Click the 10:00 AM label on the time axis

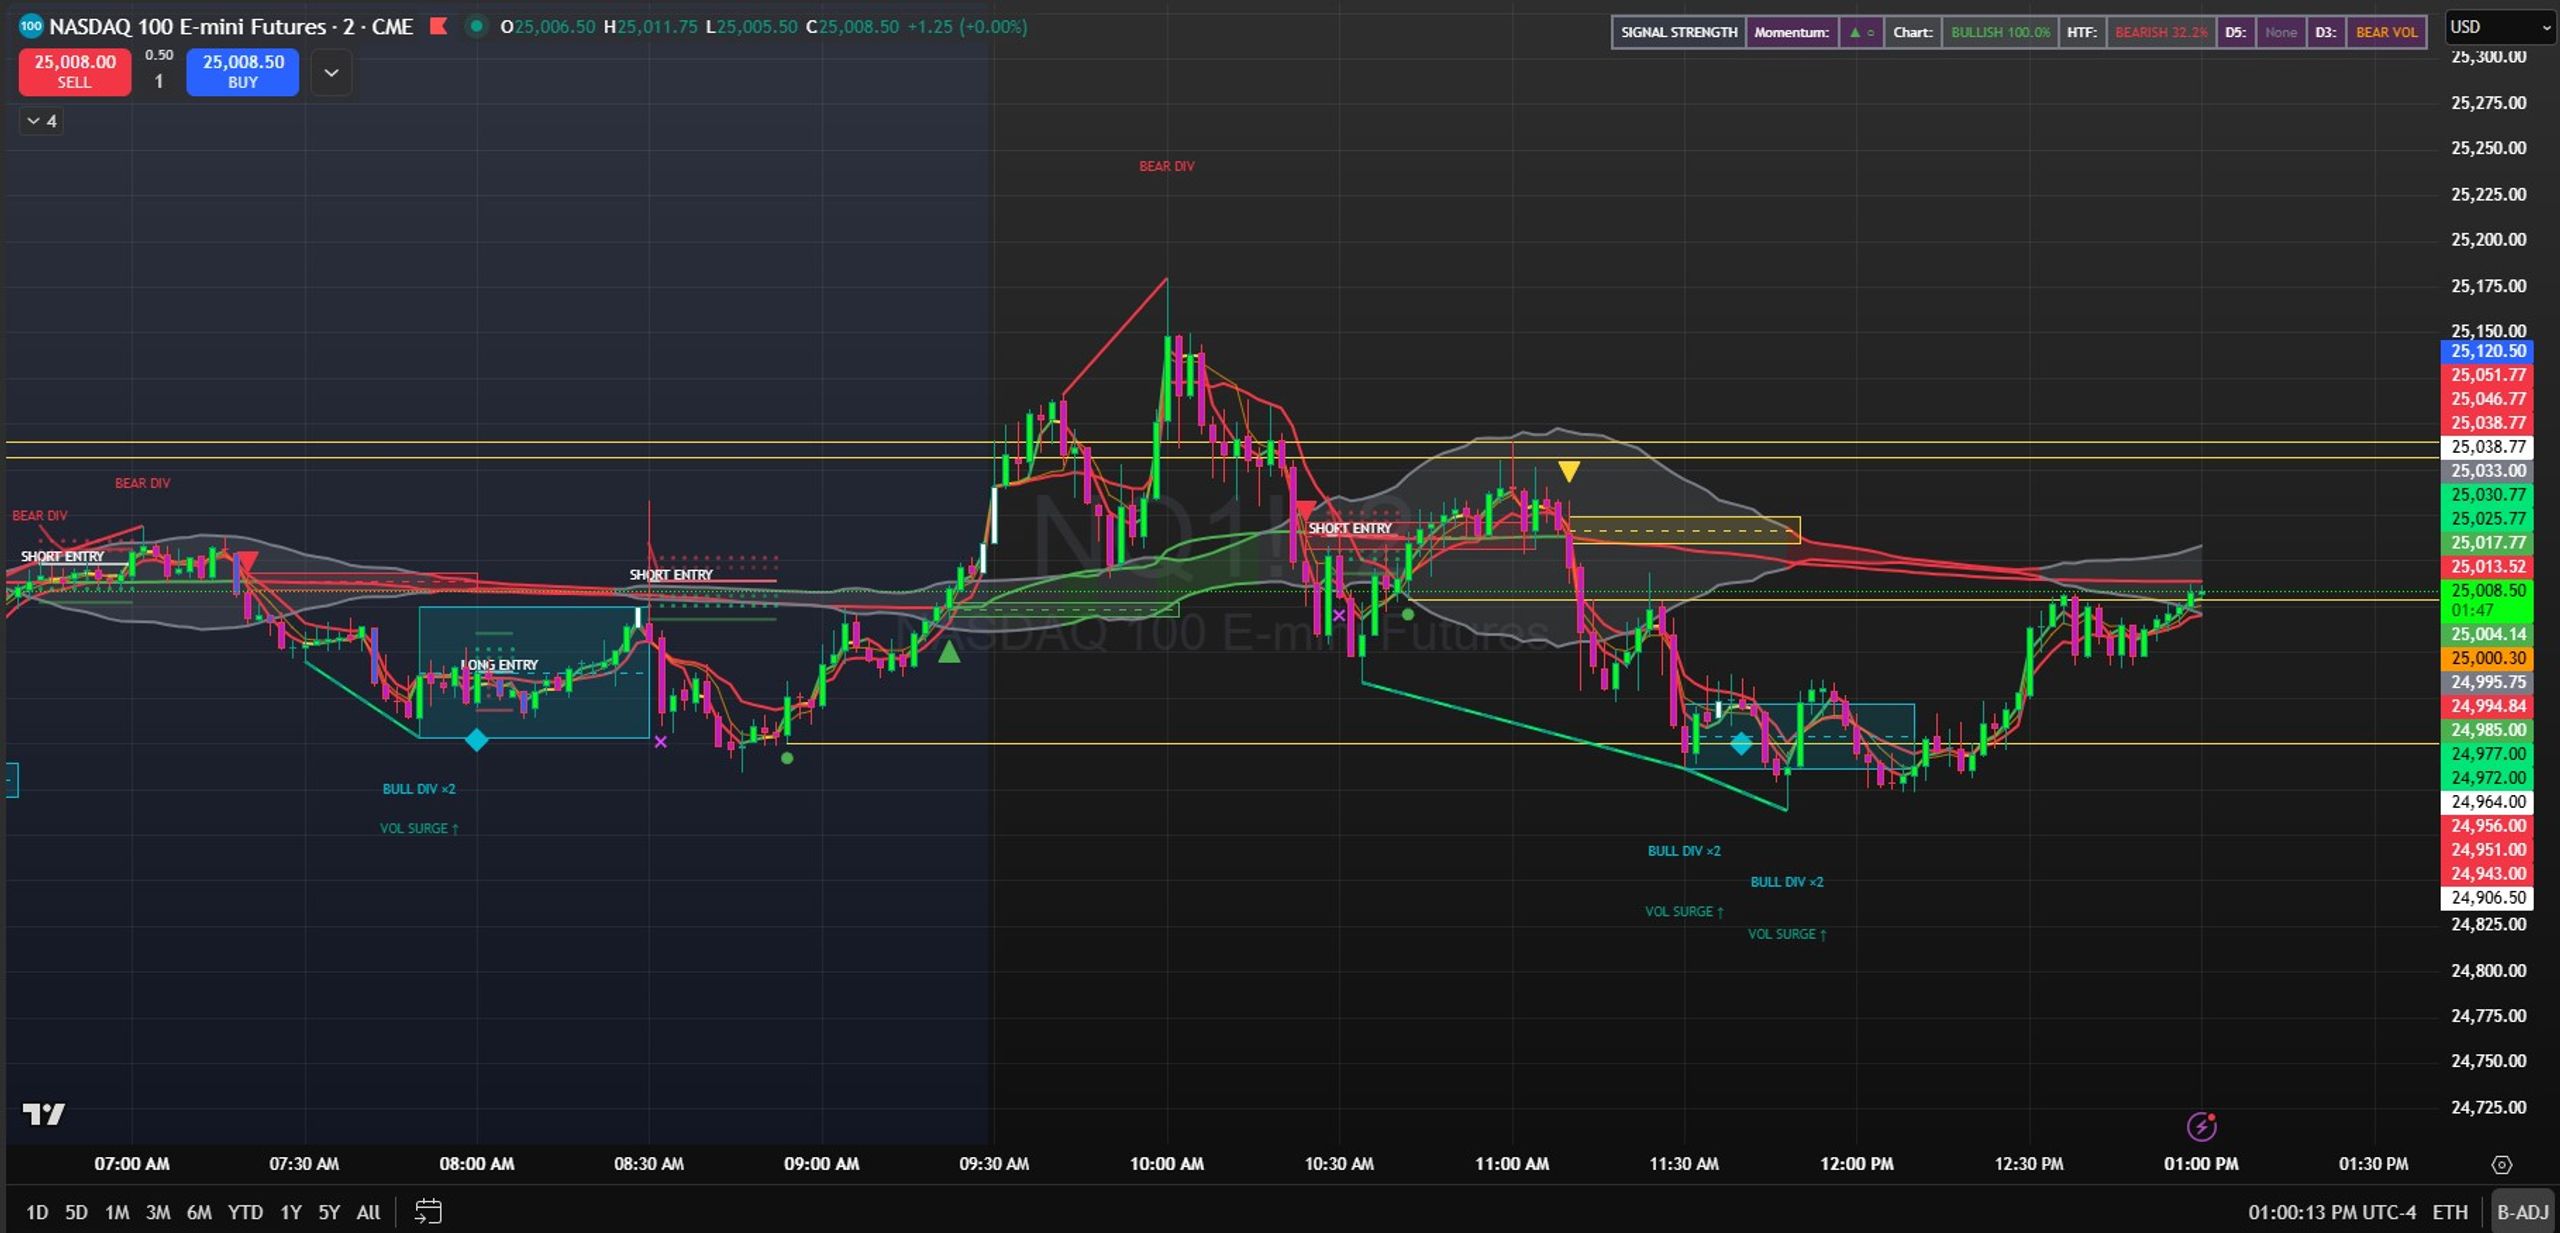pos(1166,1164)
